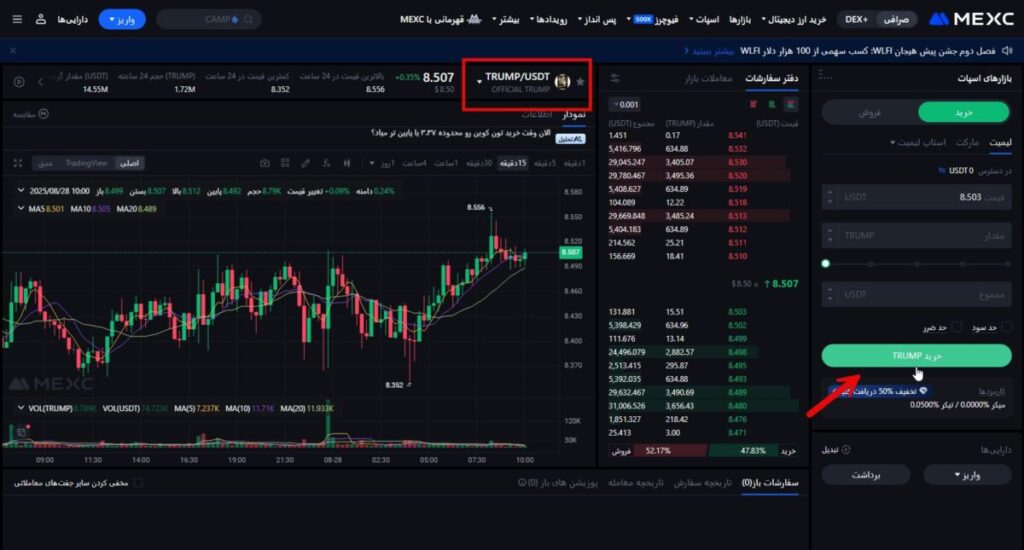Click the announcement speaker icon
The image size is (1024, 550).
[1007, 50]
